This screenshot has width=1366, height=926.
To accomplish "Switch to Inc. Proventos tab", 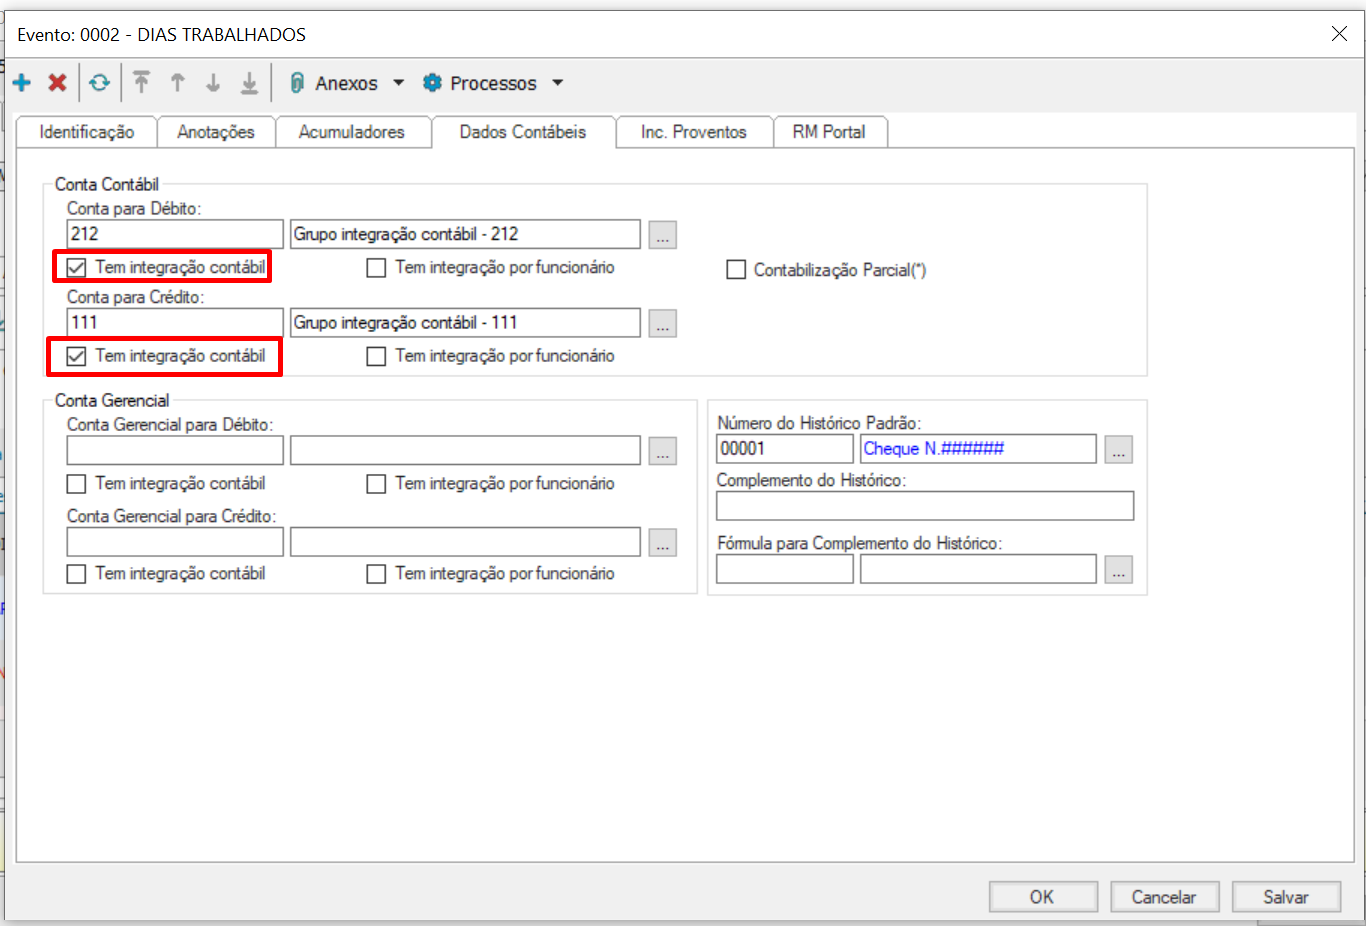I will 694,132.
